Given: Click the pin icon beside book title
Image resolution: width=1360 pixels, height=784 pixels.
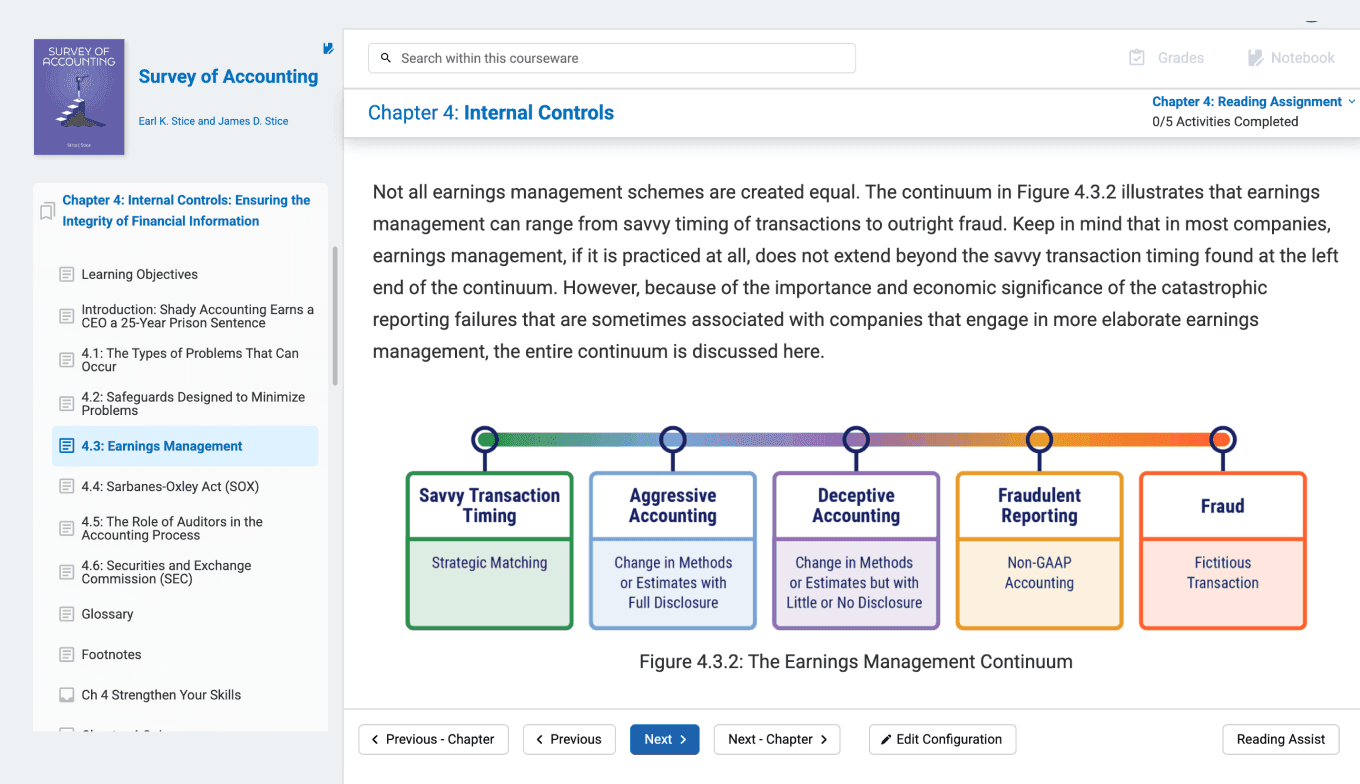Looking at the screenshot, I should 328,48.
